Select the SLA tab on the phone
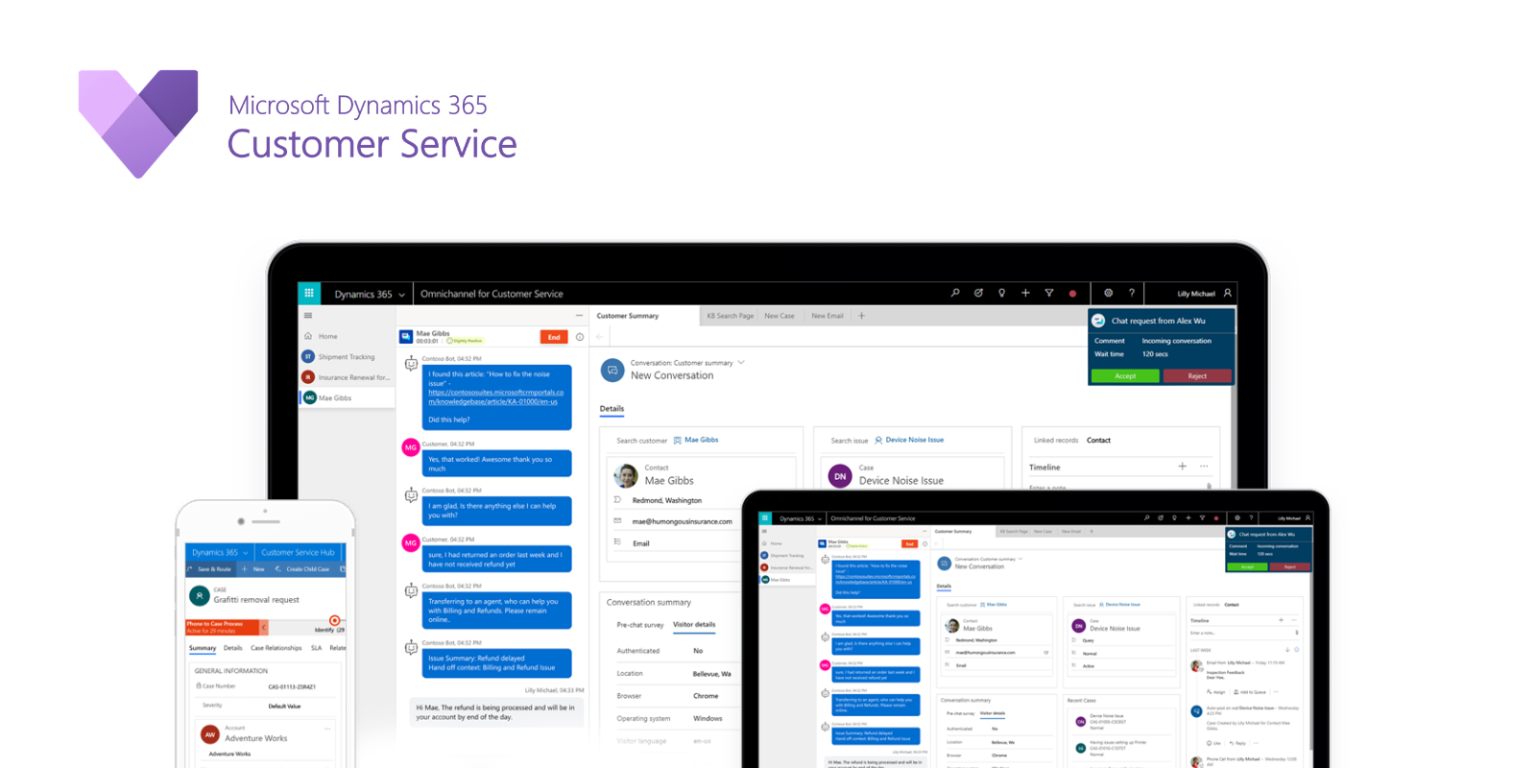Screen dimensions: 1536x768 (316, 648)
